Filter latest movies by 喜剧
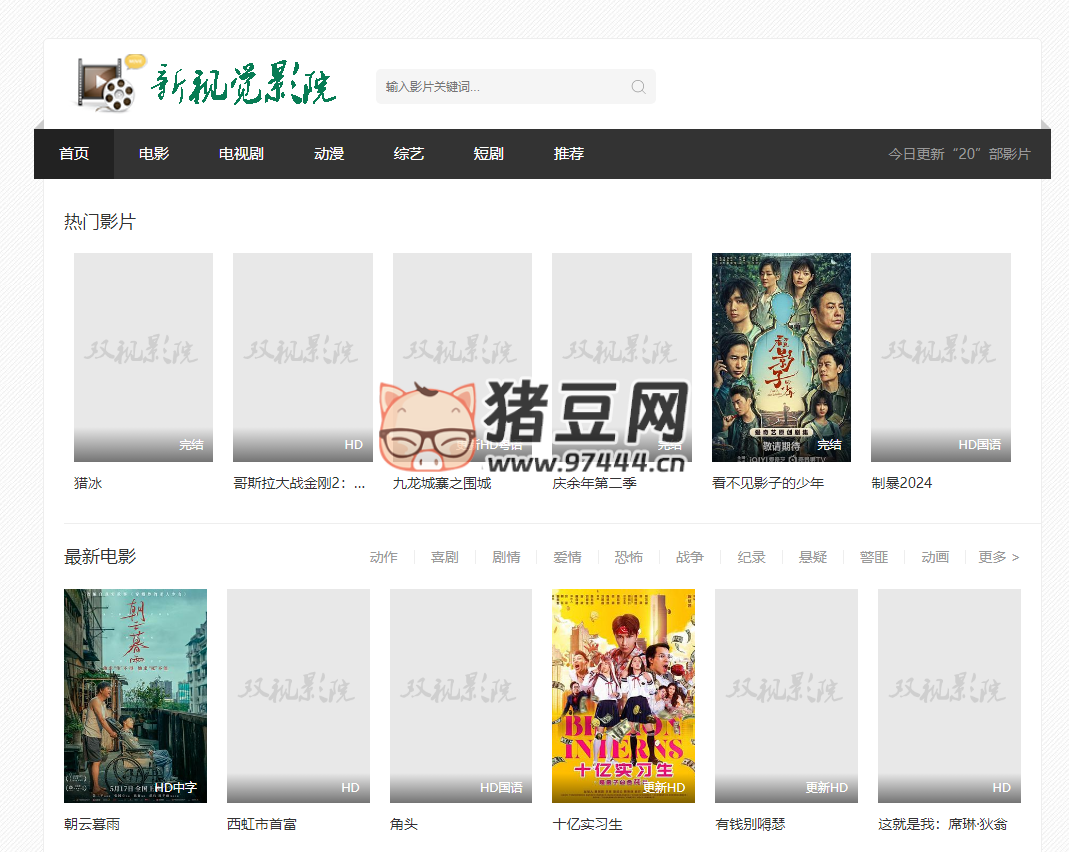 pos(445,557)
